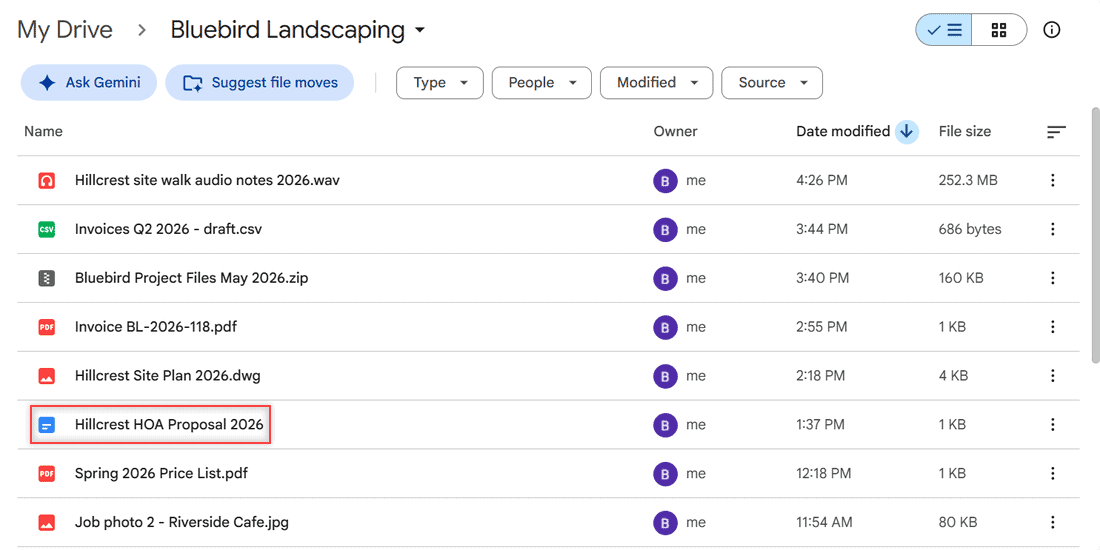The image size is (1100, 550).
Task: Open the audio icon of Hillcrest site walk .wav
Action: (46, 180)
